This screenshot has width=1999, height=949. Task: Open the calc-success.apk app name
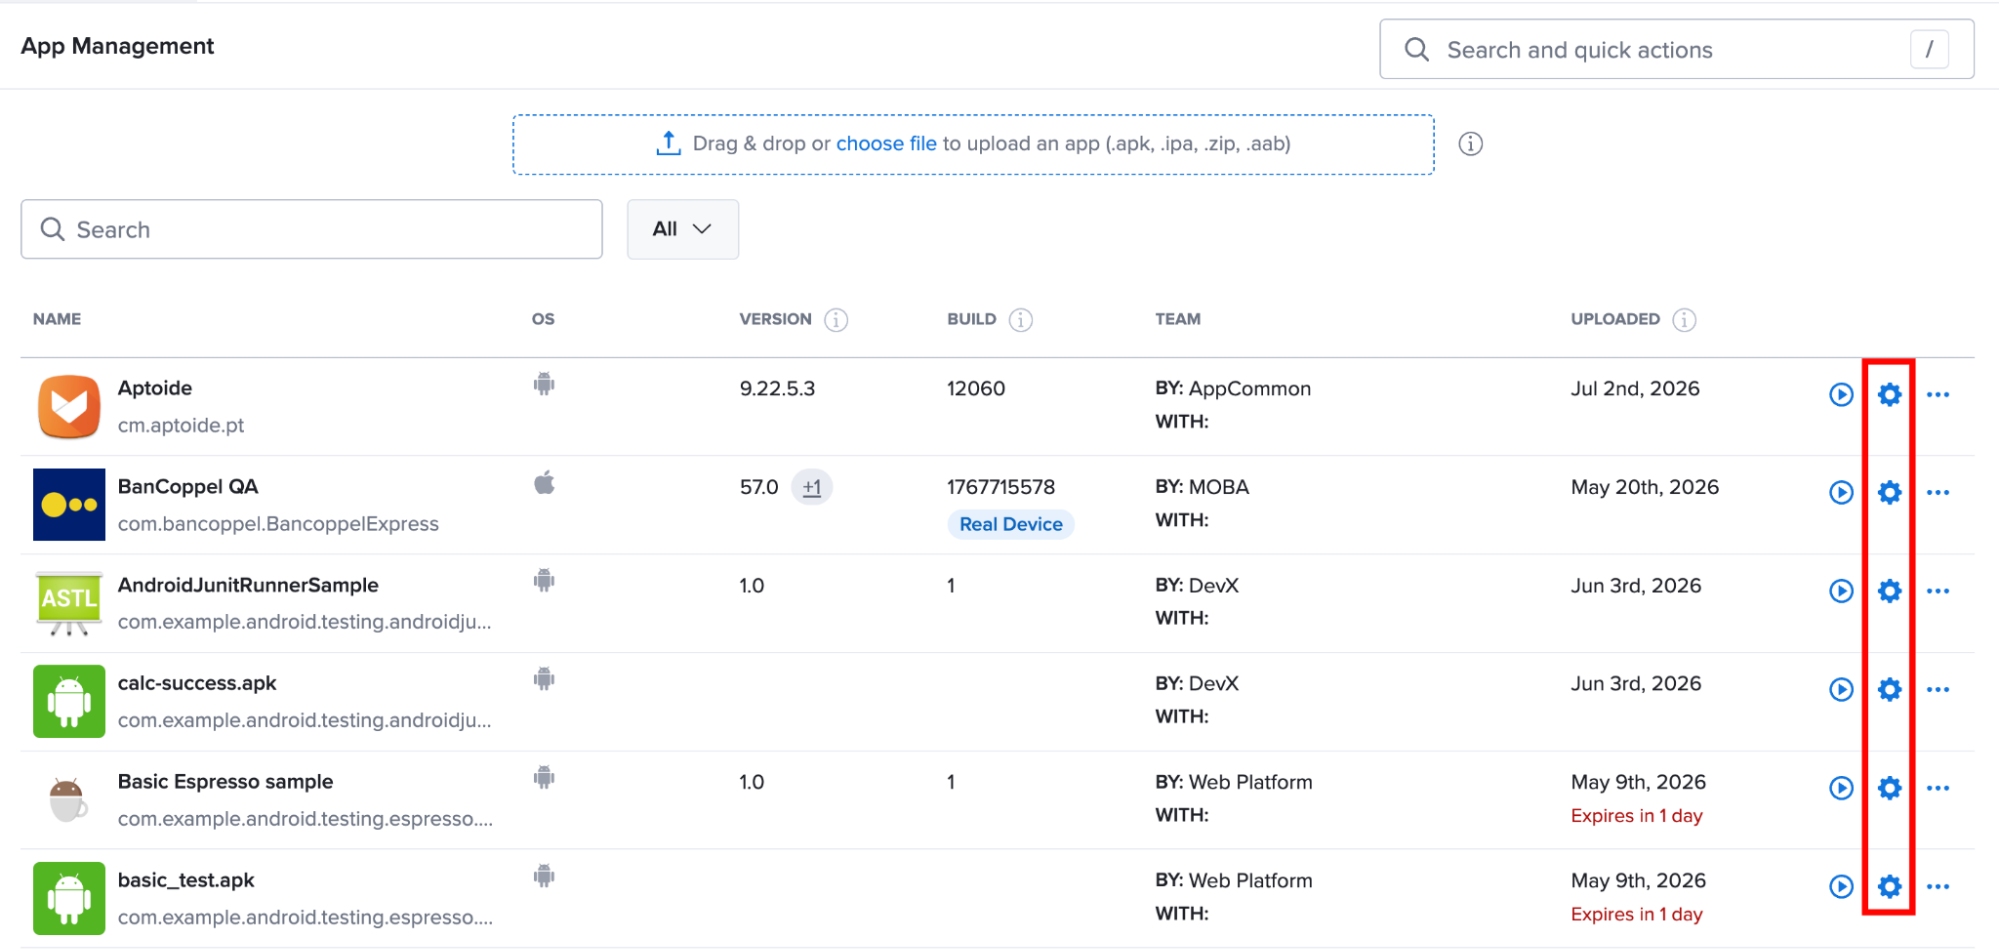[197, 683]
